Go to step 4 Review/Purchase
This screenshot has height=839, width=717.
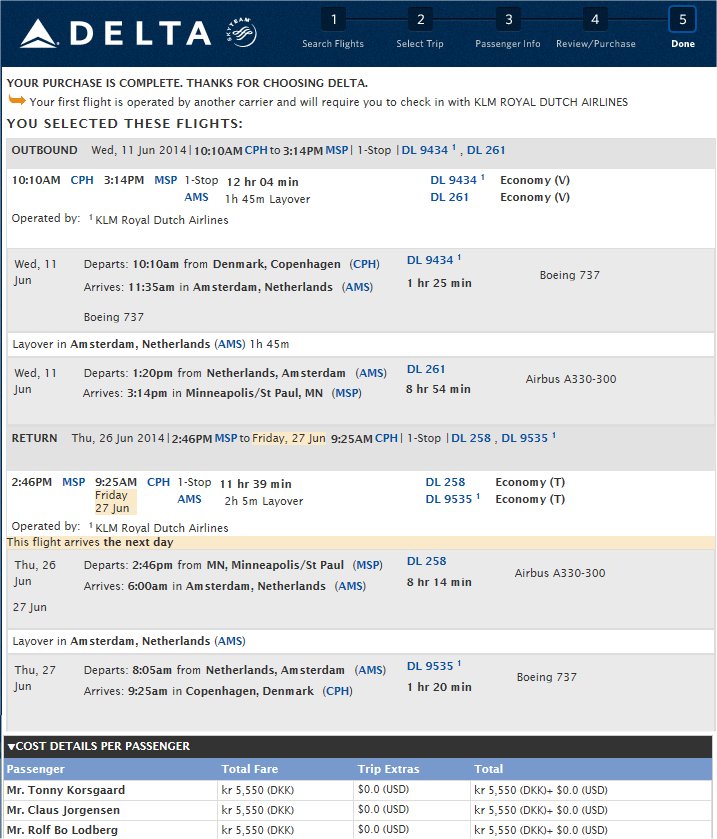[x=596, y=30]
